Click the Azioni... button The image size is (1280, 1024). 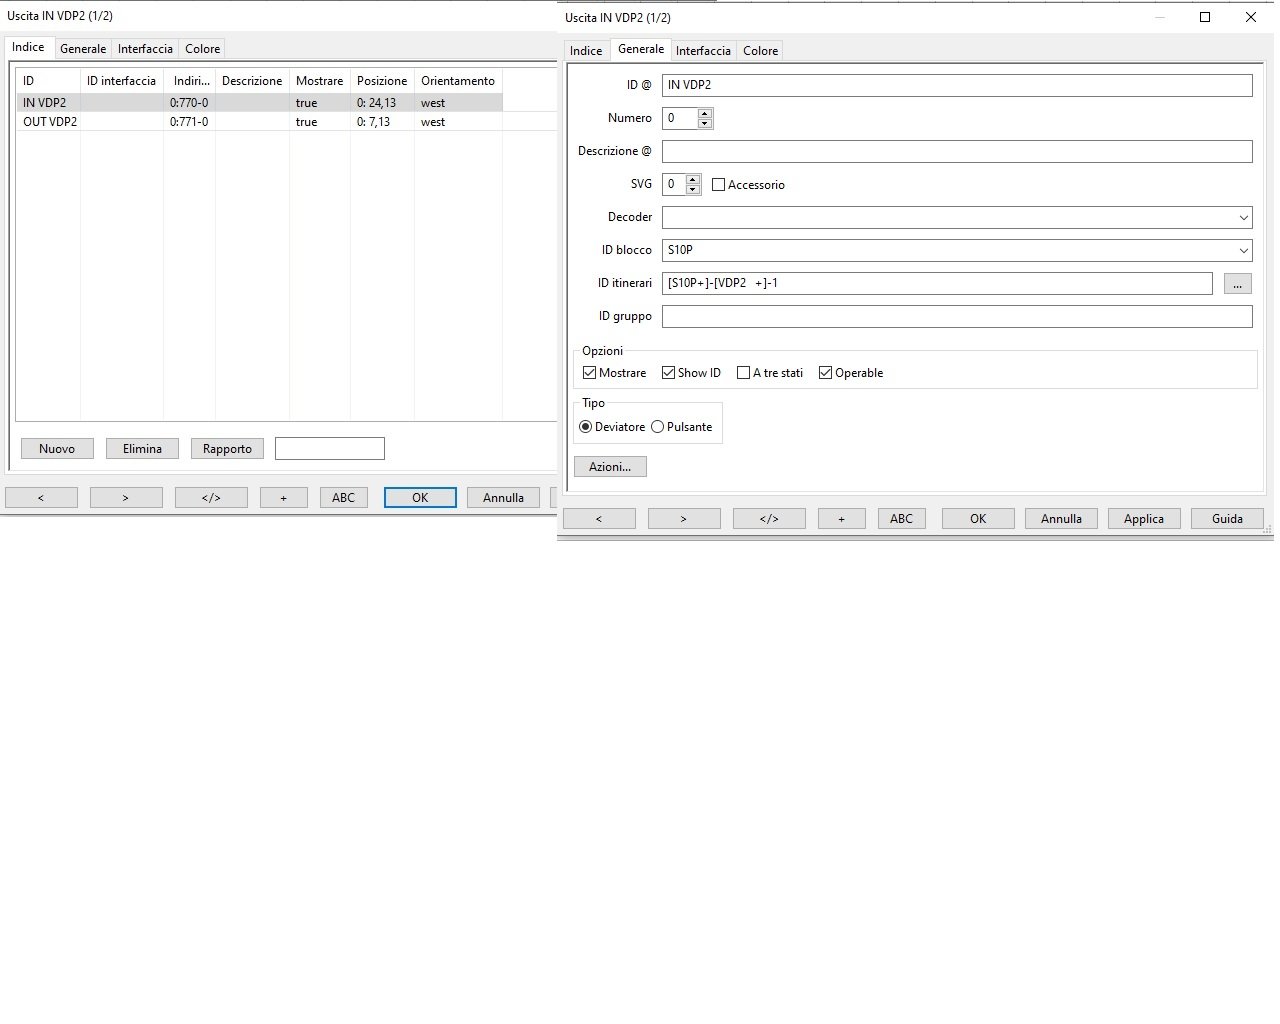[610, 467]
